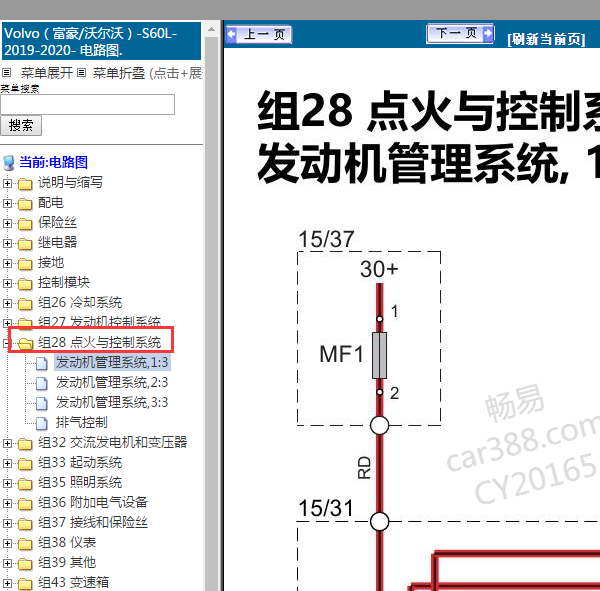Click the 发动机管理系统,1:3 page icon

click(42, 364)
